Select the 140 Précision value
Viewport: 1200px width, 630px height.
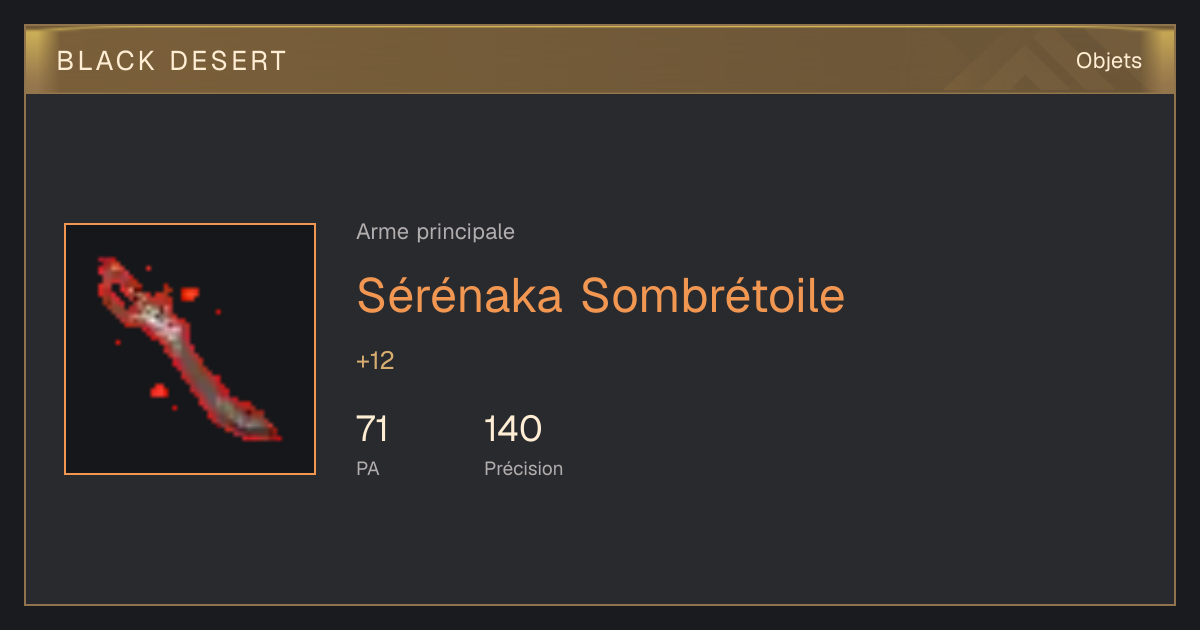[x=513, y=429]
